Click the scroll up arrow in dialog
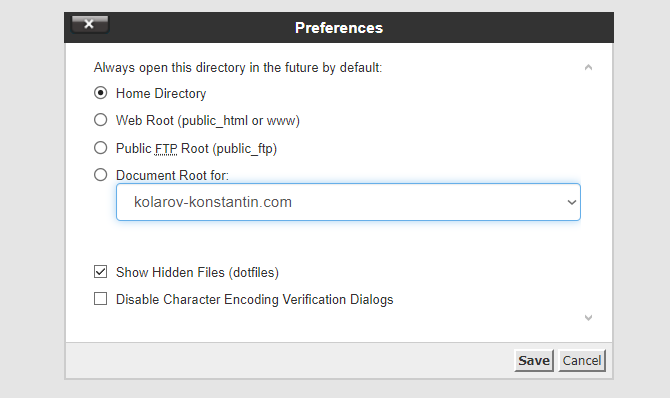This screenshot has width=670, height=398. point(588,67)
